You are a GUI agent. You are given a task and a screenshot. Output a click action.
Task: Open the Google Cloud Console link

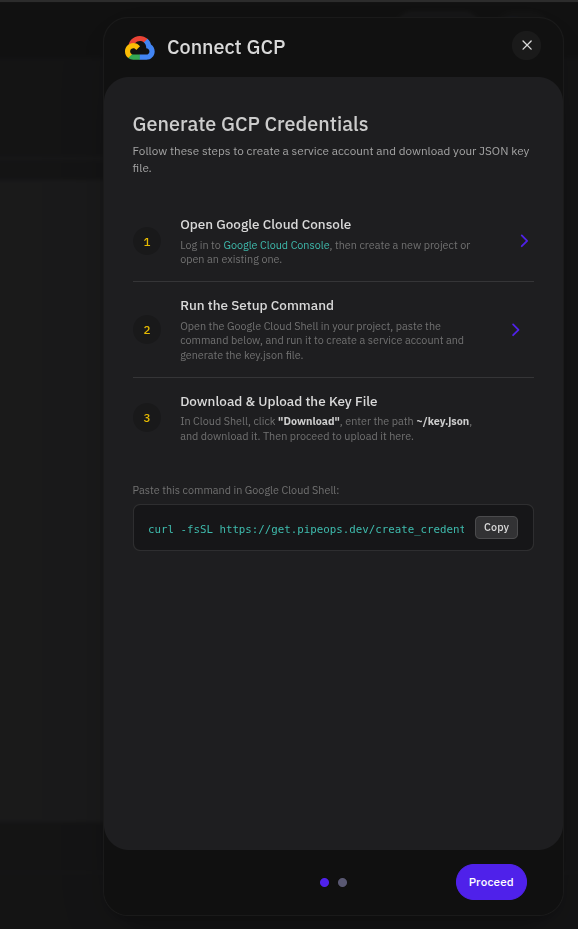[x=276, y=245]
